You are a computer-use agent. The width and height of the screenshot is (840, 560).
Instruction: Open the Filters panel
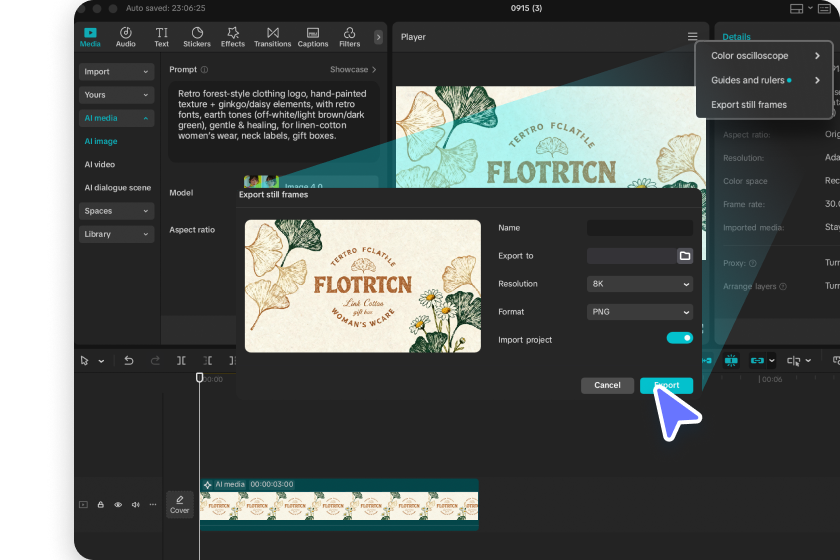(x=349, y=37)
